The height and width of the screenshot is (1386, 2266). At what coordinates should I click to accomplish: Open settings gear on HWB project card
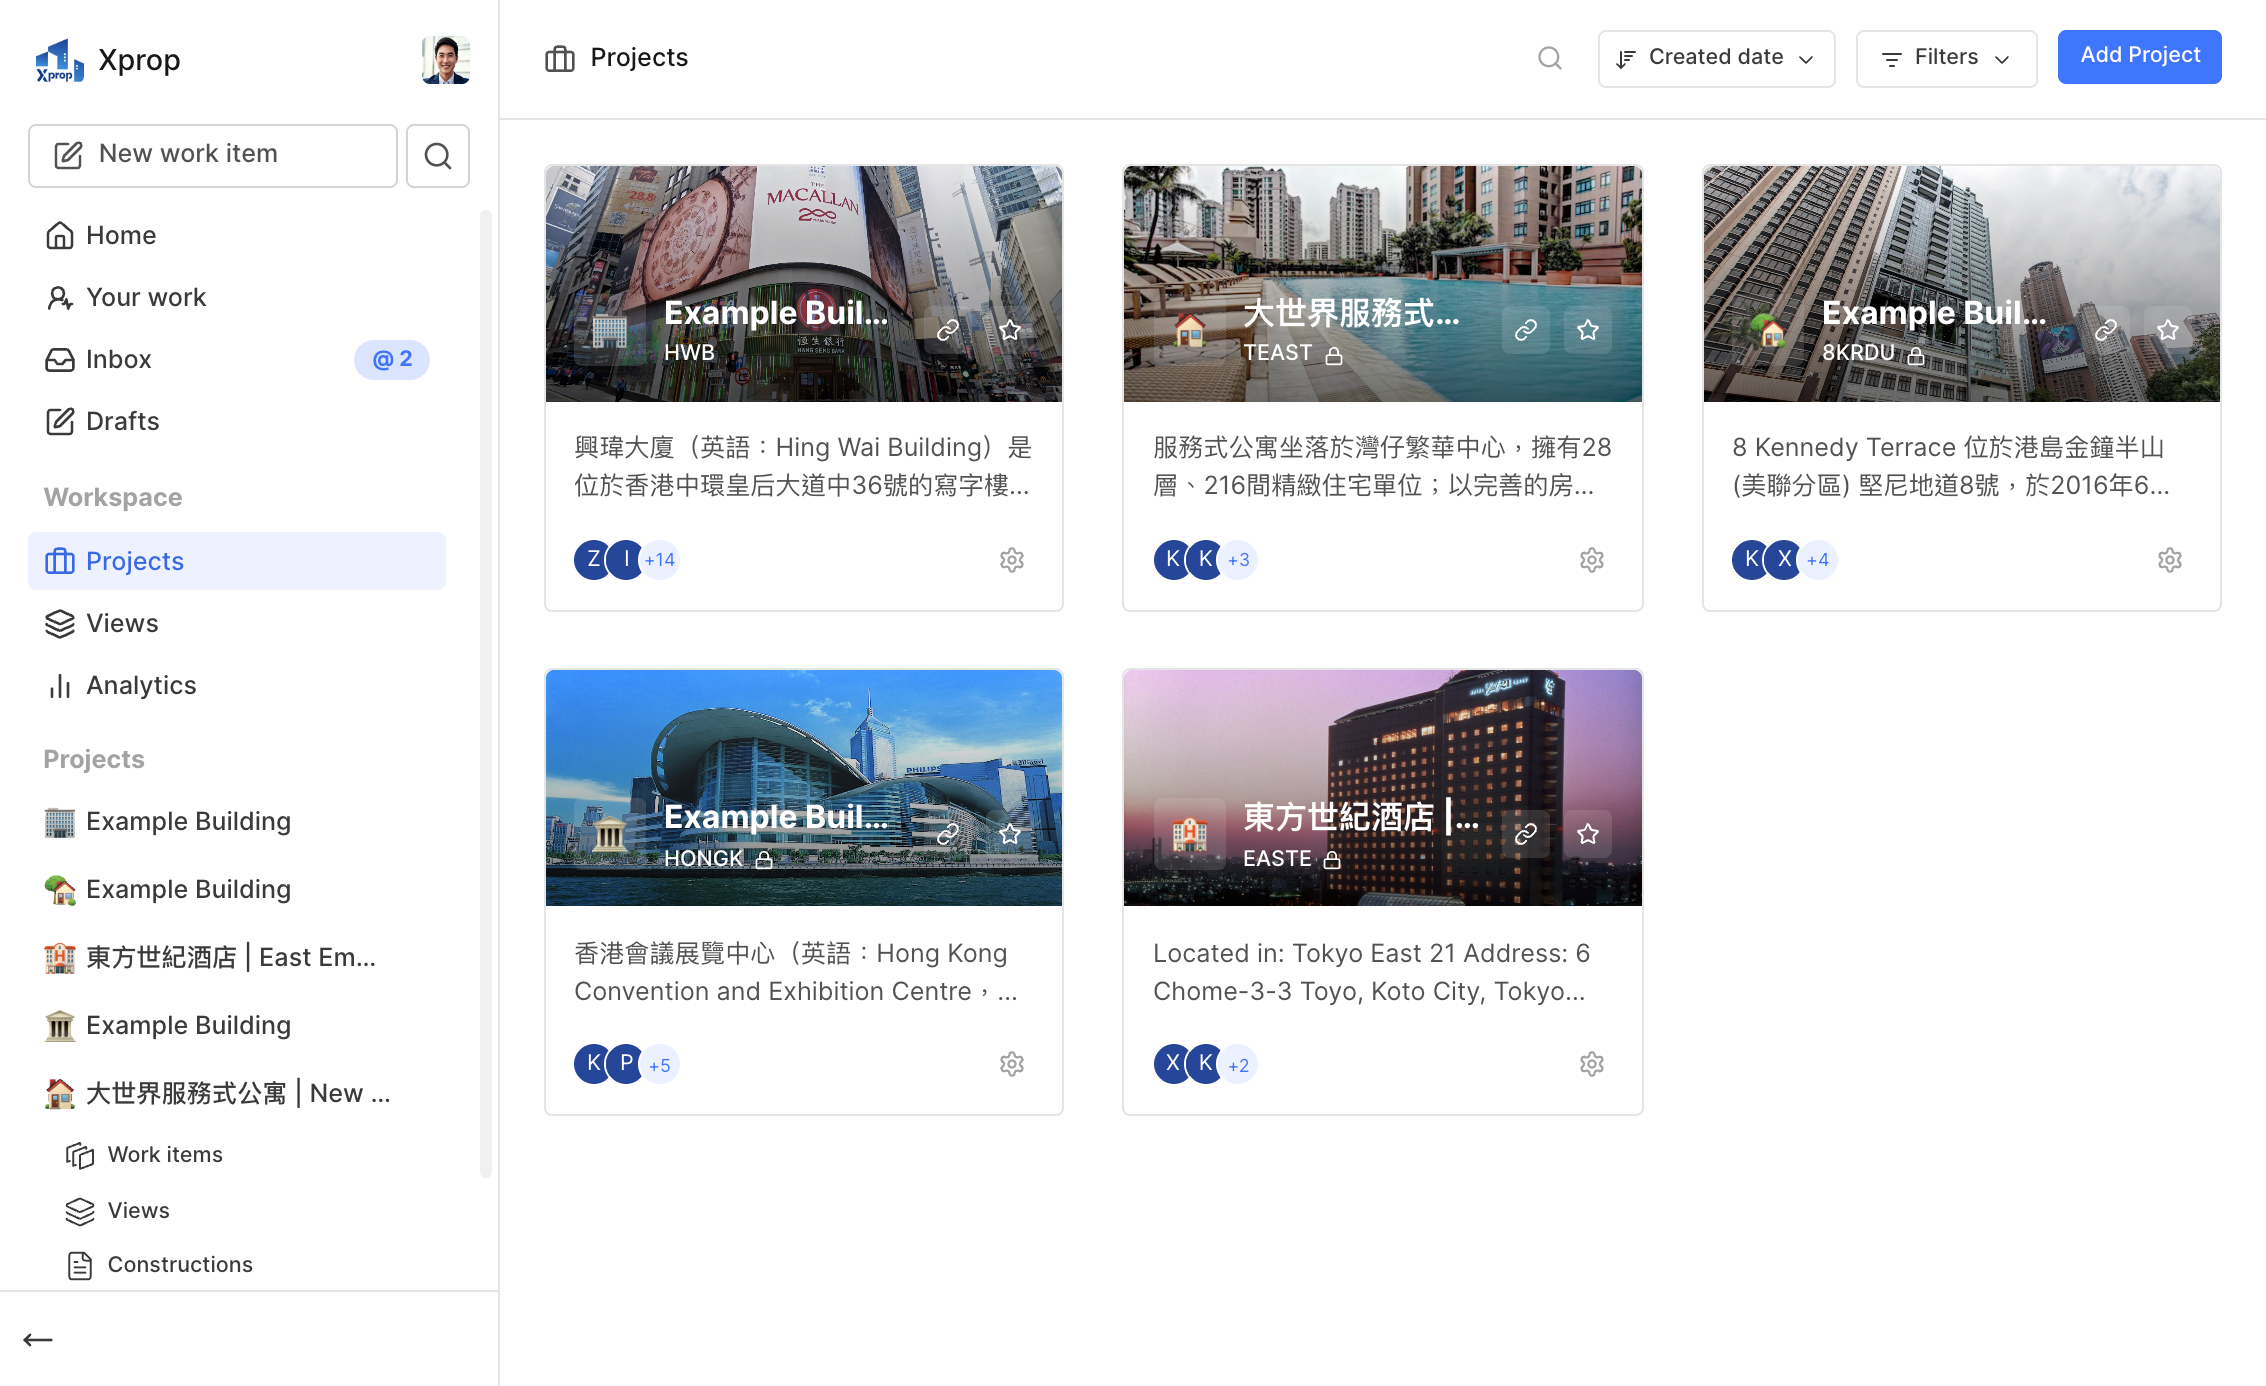pos(1012,560)
